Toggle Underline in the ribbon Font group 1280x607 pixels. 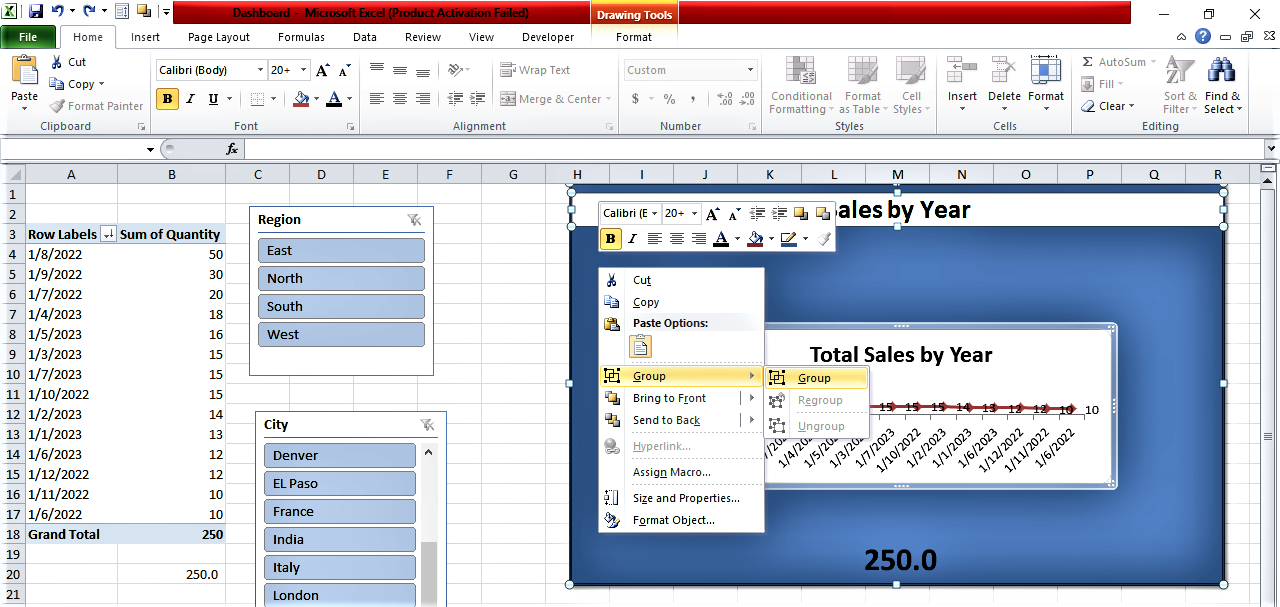213,99
